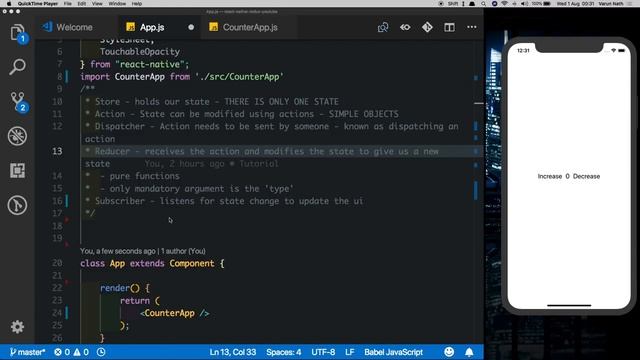
Task: Click the home indicator bar in simulator
Action: 569,305
